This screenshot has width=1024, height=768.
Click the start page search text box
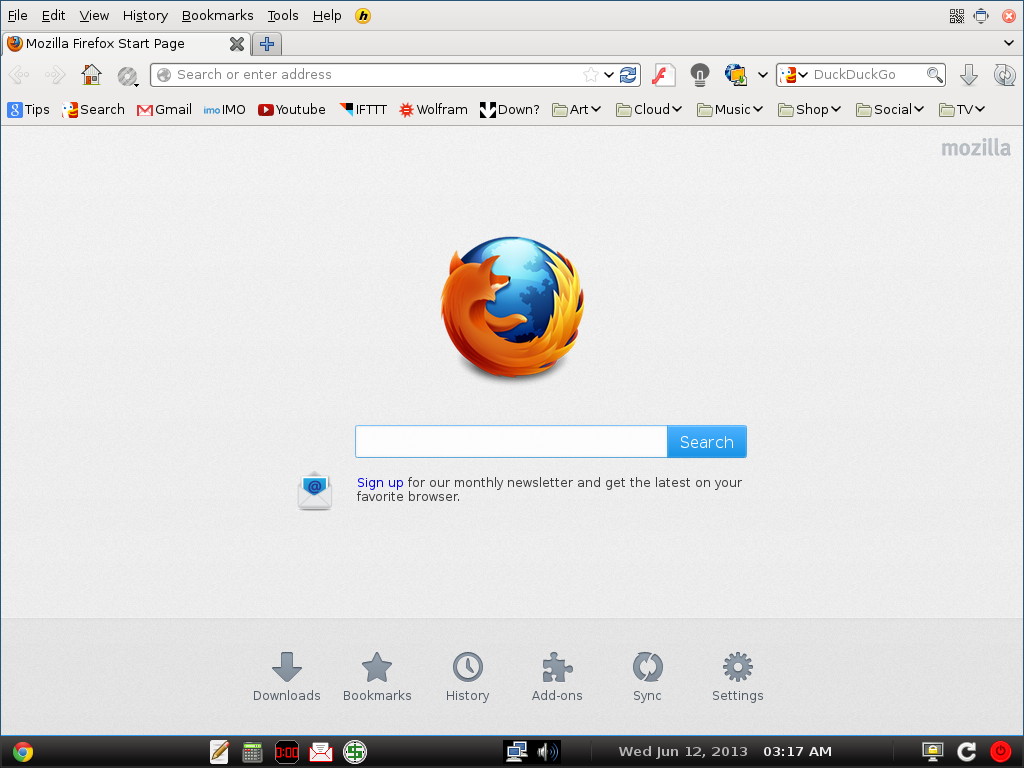(x=511, y=442)
